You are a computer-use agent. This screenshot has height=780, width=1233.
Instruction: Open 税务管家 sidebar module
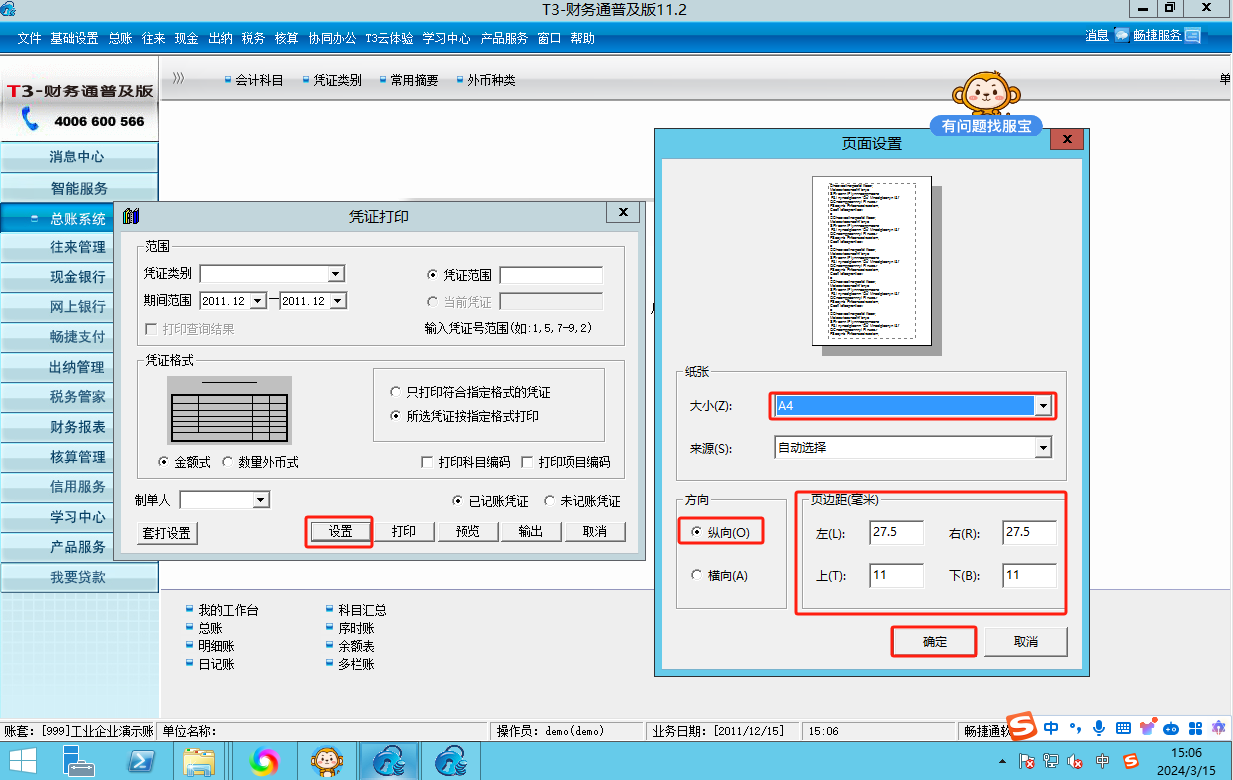coord(79,397)
